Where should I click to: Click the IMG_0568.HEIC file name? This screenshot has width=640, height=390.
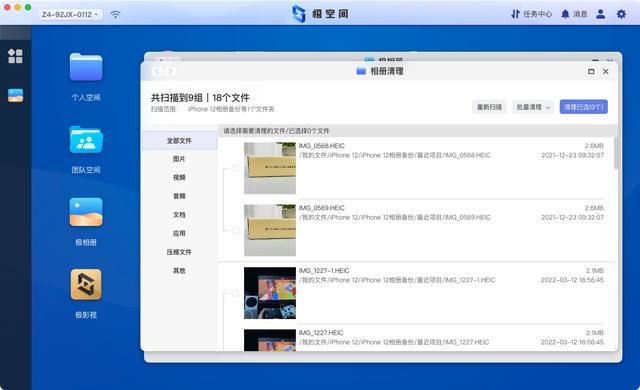click(322, 146)
